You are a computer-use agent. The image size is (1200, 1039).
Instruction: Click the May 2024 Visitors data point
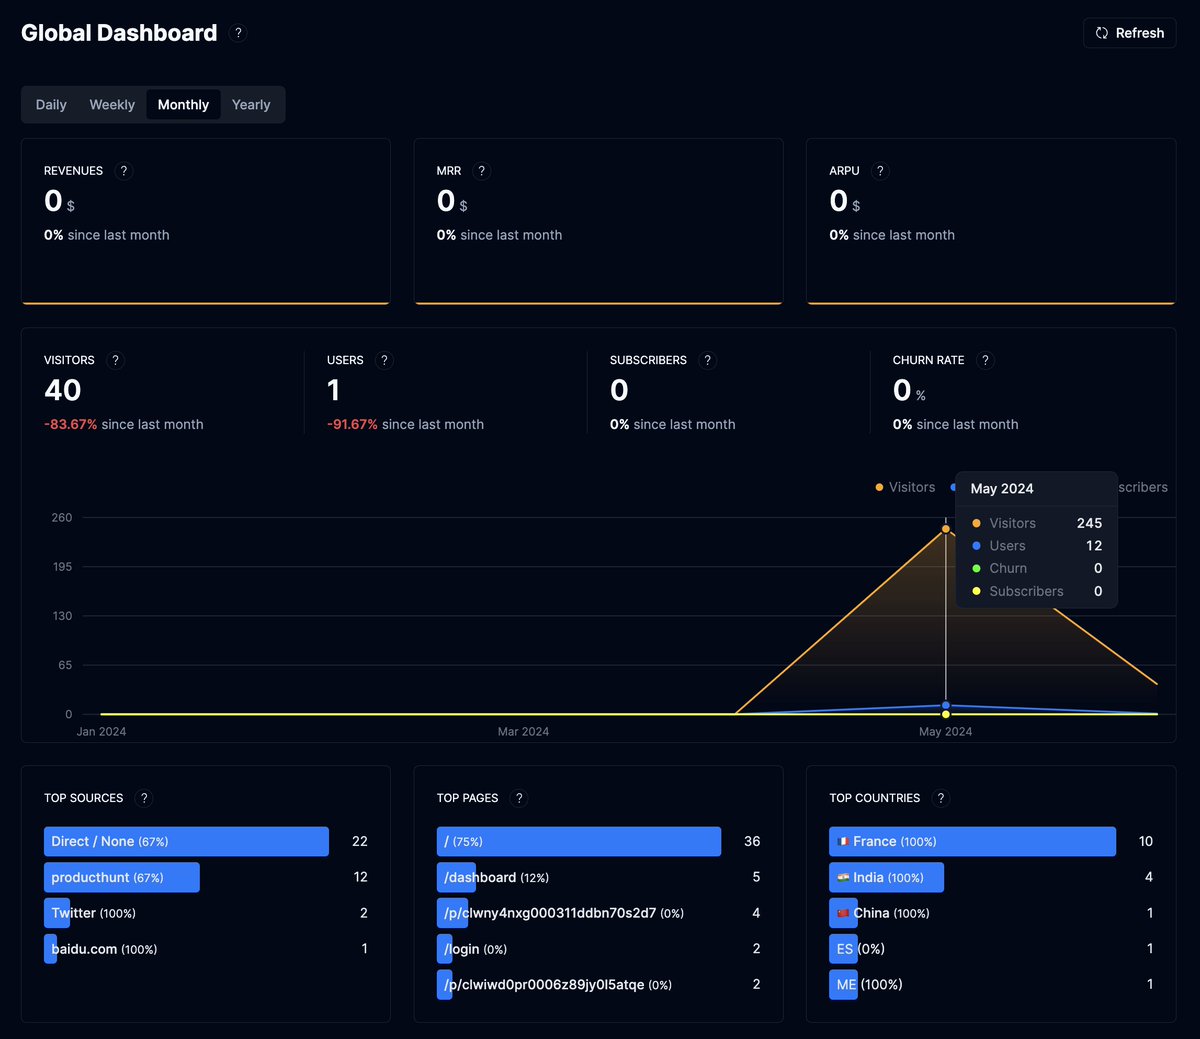coord(946,529)
